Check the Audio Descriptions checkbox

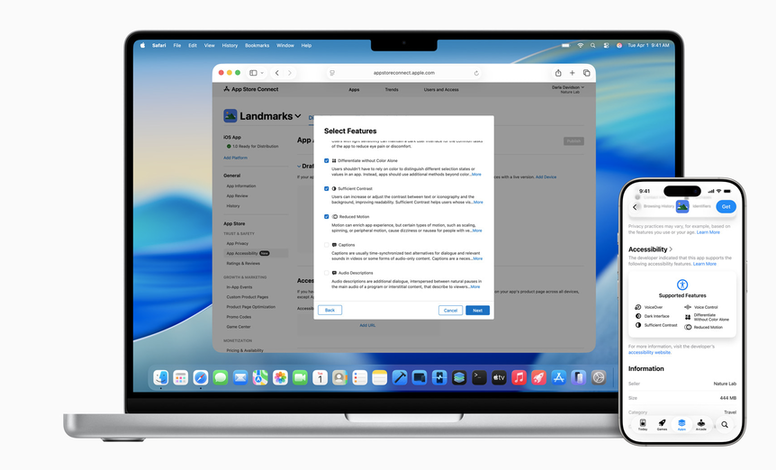coord(326,273)
